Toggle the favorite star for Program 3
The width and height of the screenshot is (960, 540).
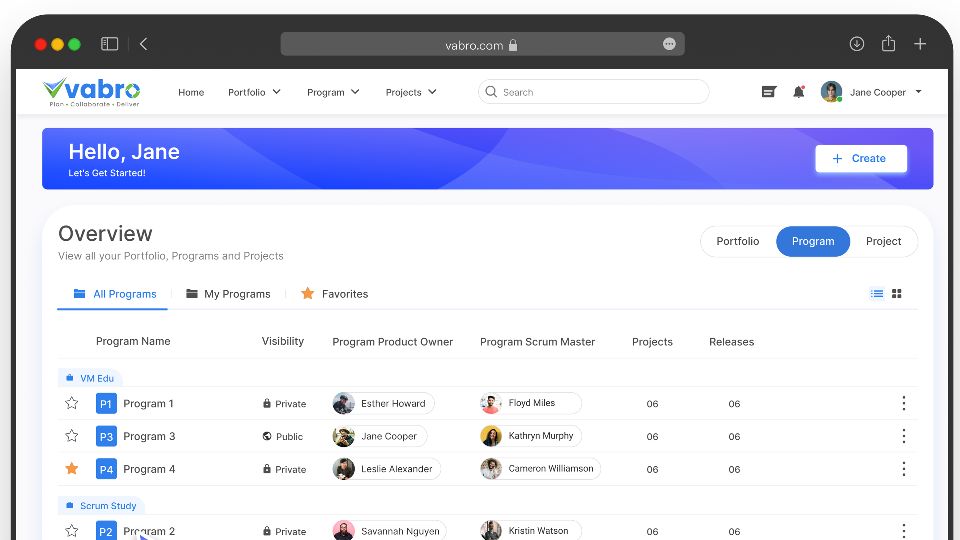tap(72, 436)
